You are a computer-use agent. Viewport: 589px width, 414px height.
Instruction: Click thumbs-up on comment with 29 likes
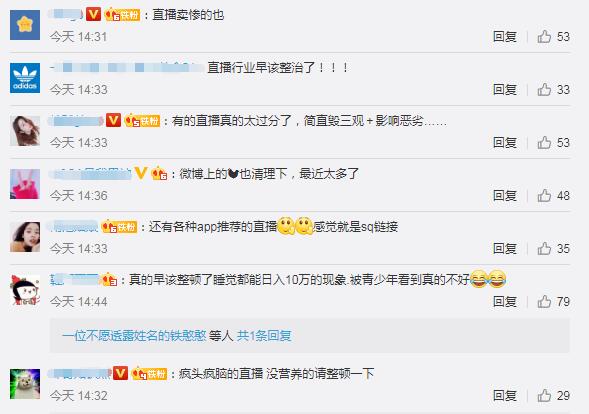pos(544,396)
